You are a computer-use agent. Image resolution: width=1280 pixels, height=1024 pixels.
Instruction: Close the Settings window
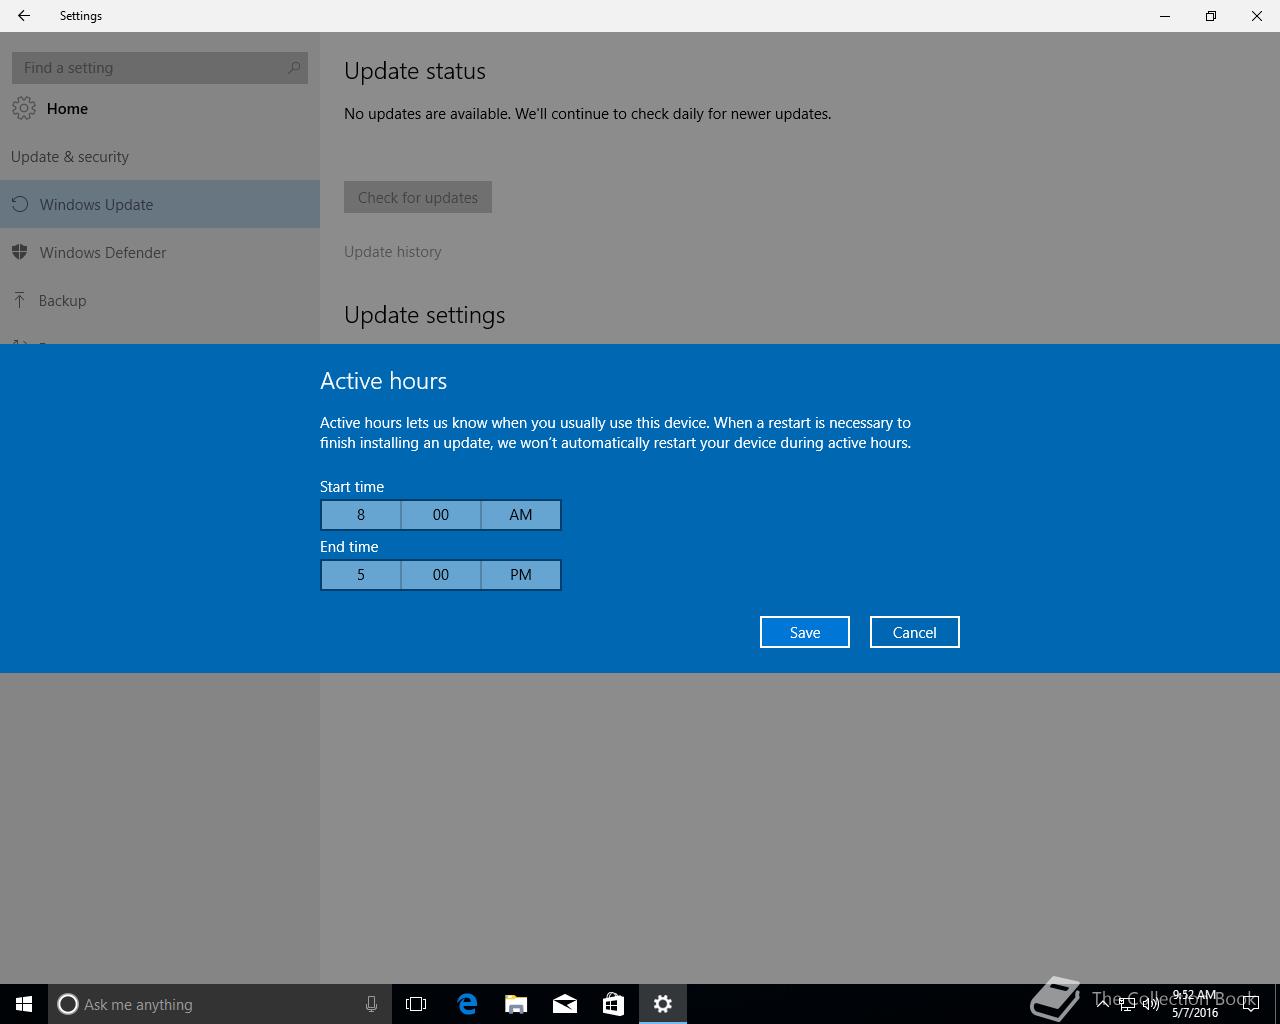pyautogui.click(x=1257, y=16)
